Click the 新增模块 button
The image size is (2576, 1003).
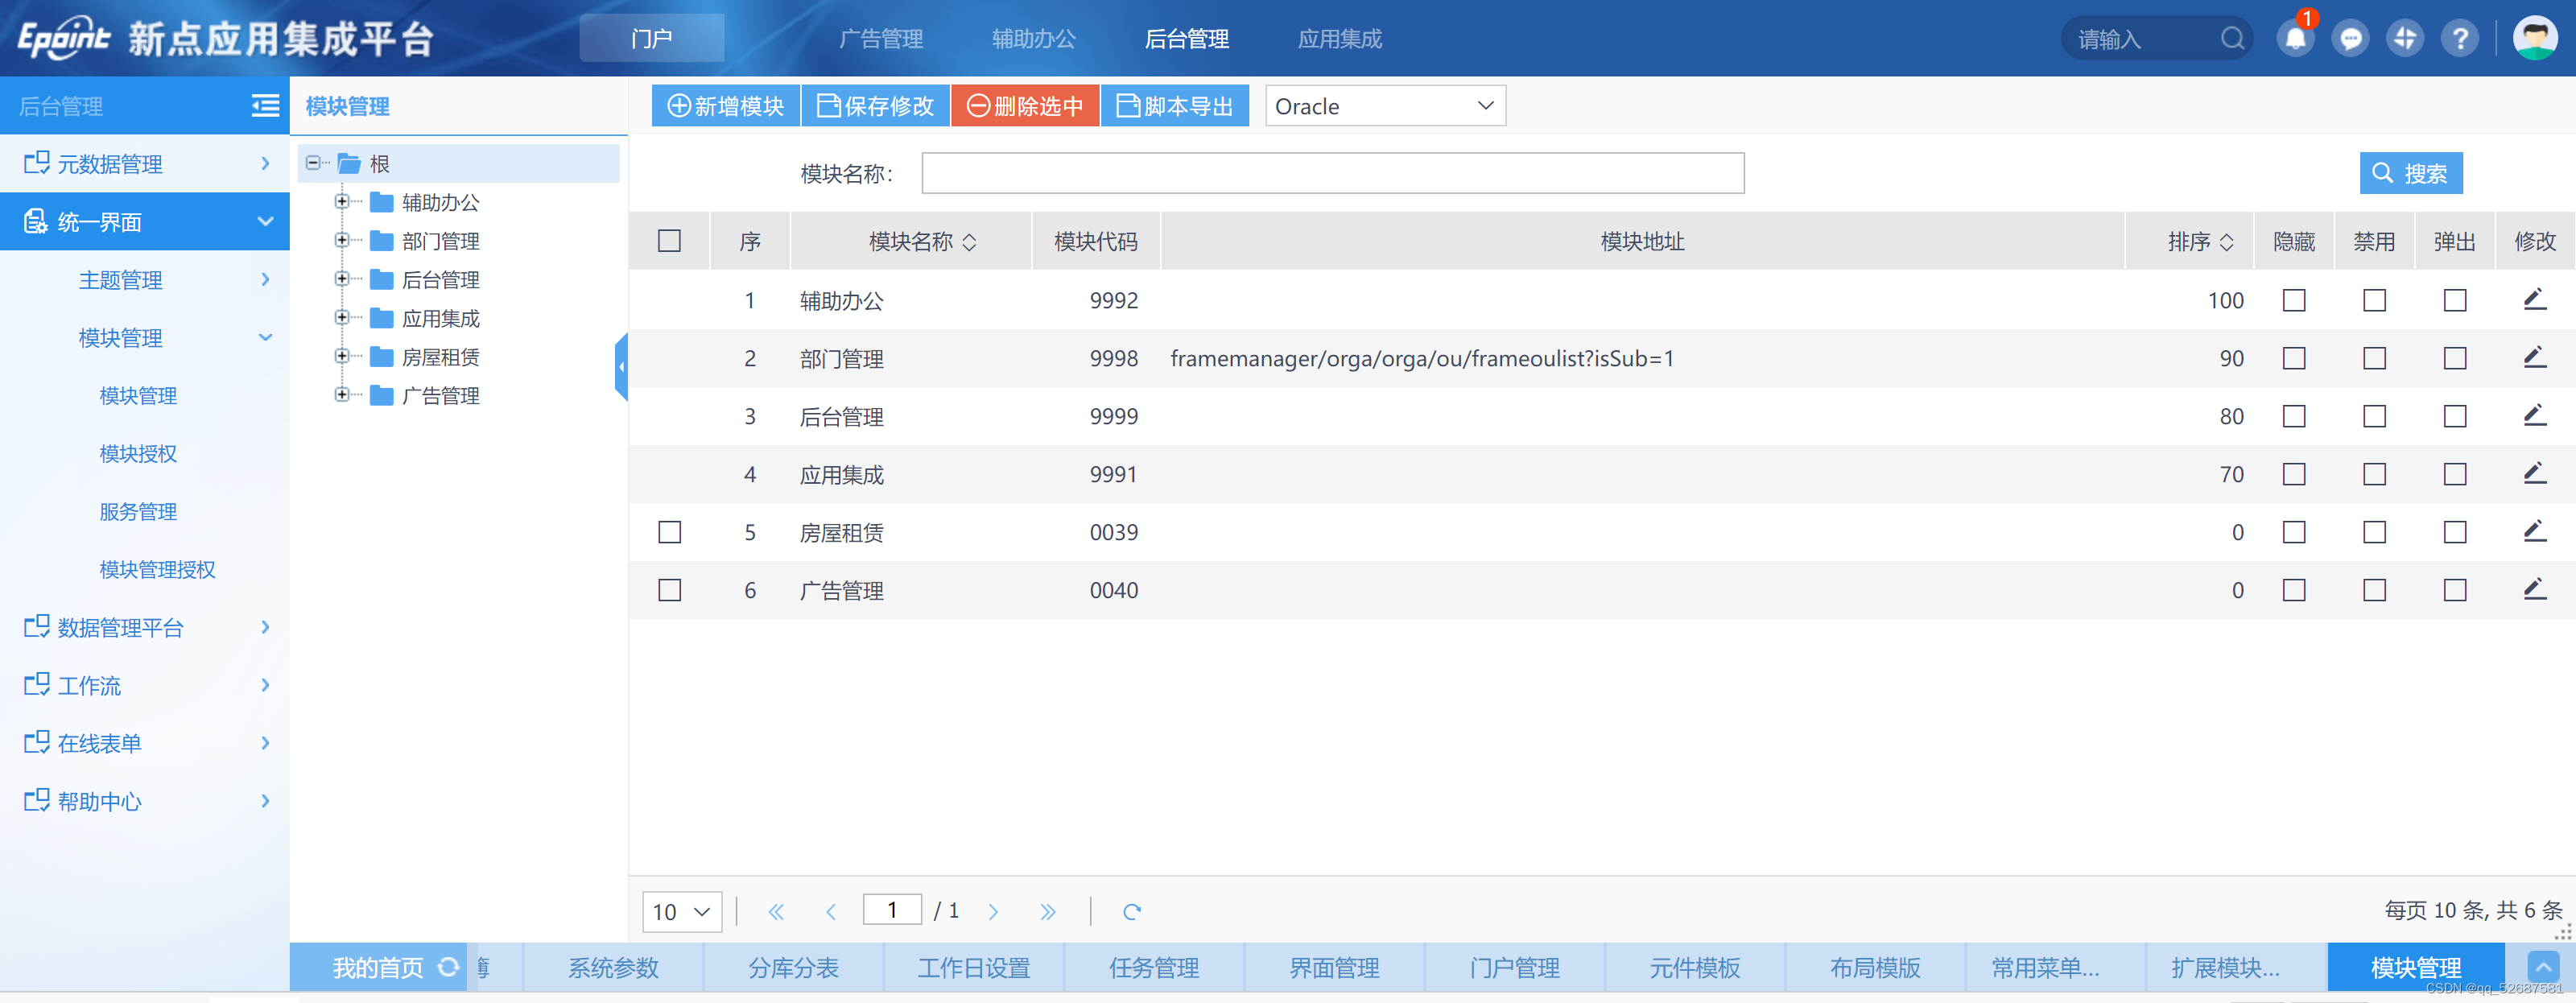(x=725, y=106)
